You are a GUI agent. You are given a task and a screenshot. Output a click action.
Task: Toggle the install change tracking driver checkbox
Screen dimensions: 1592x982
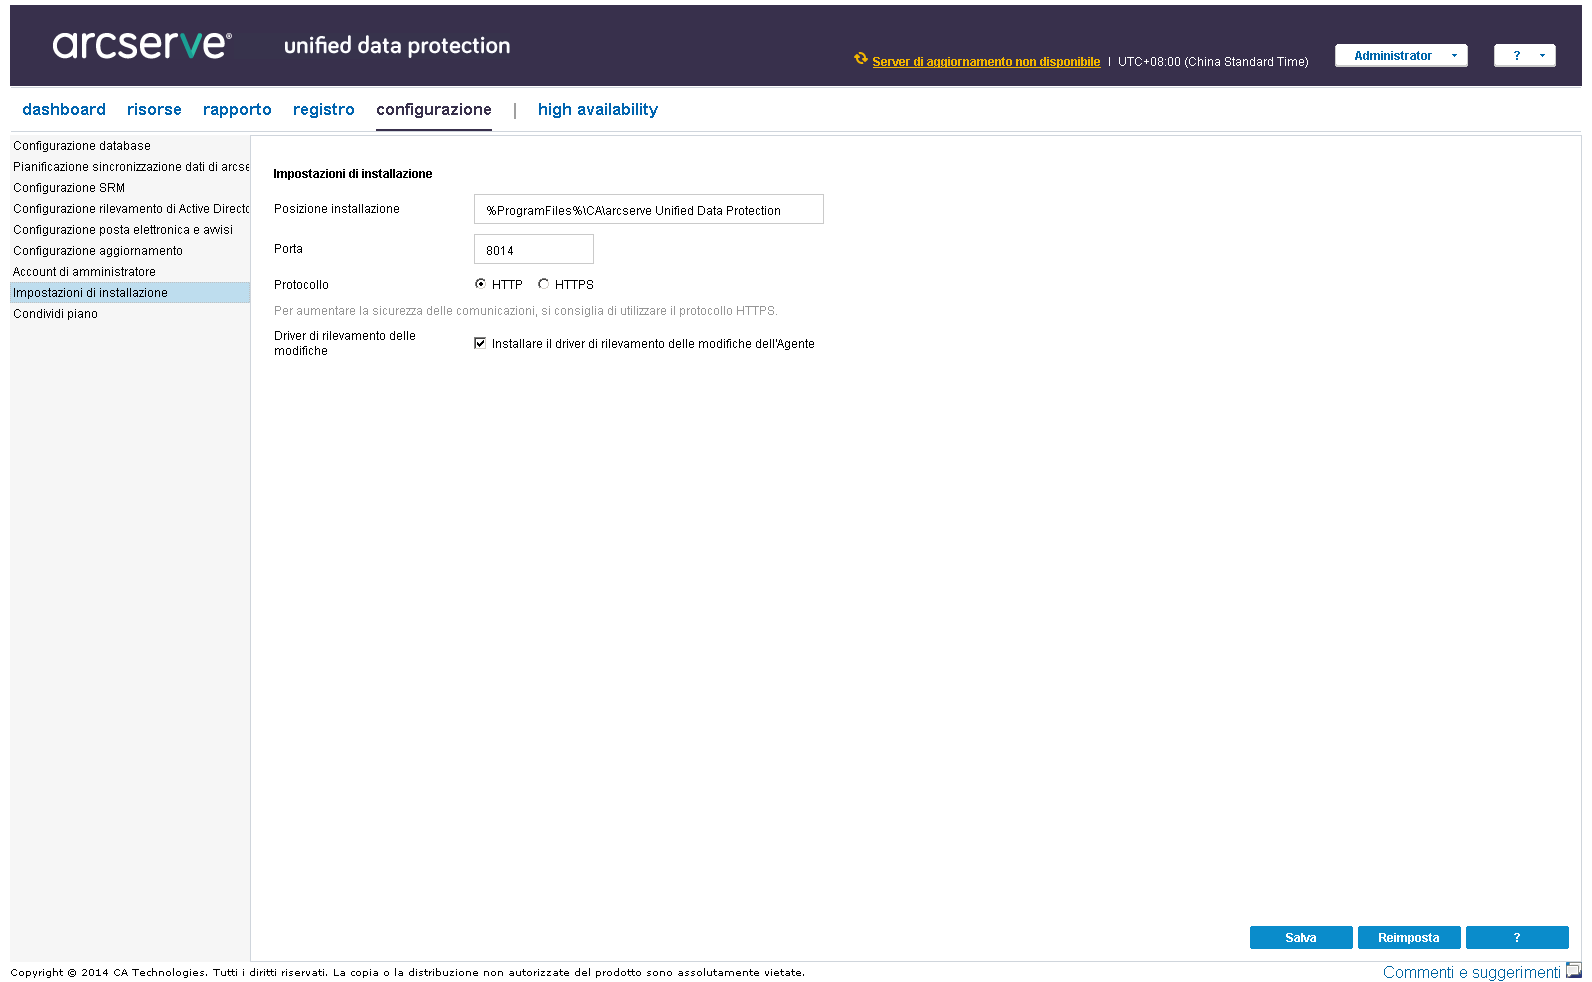480,343
